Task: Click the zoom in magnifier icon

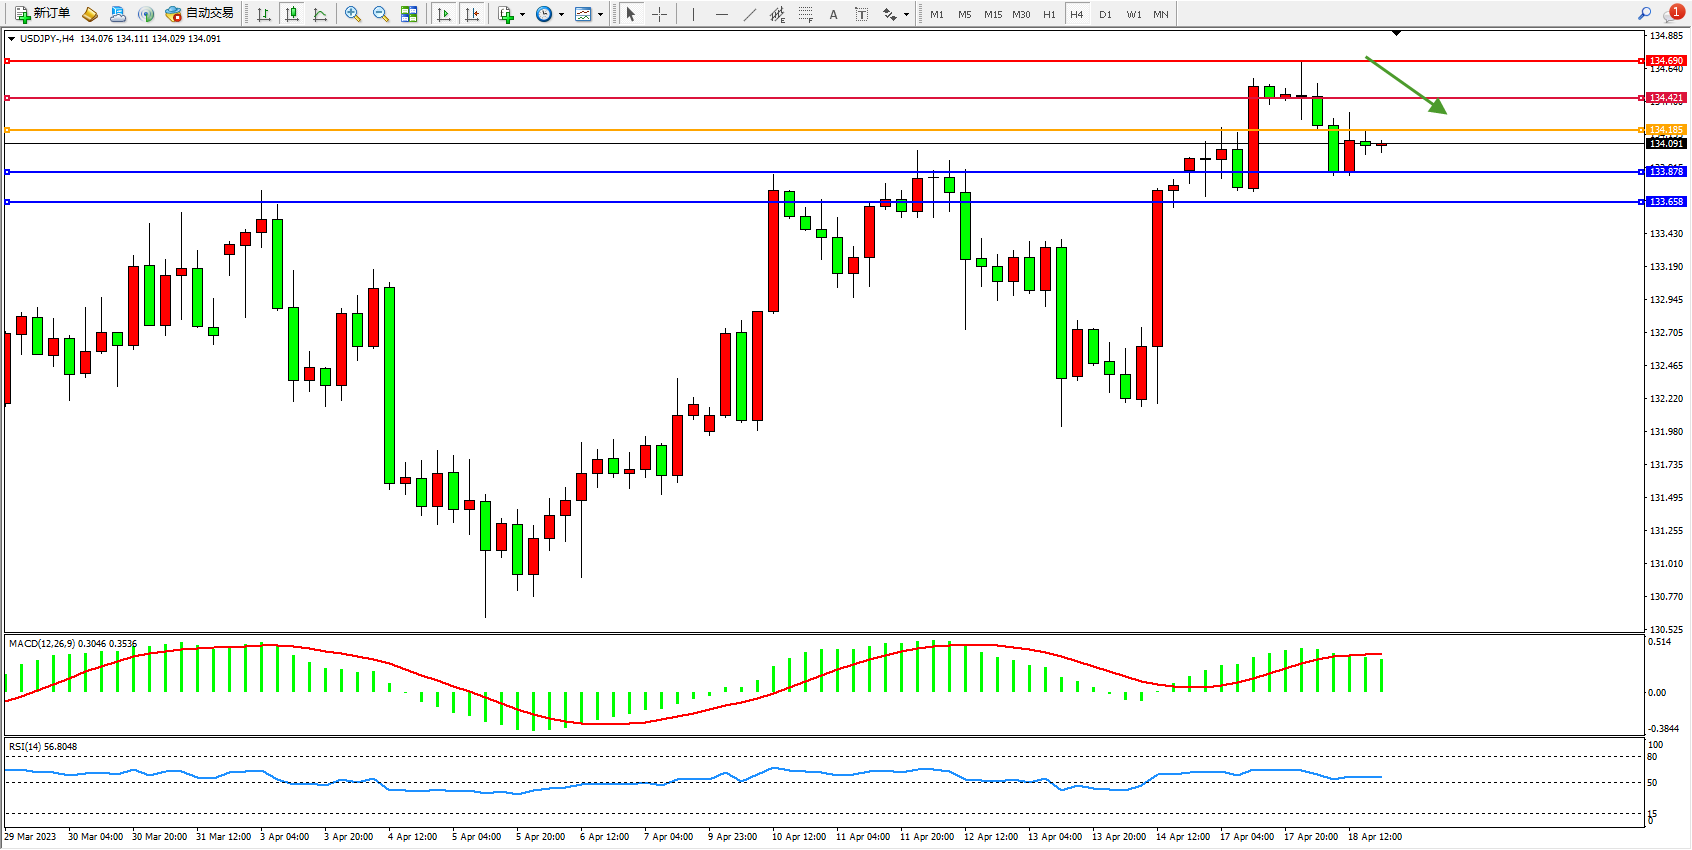Action: click(353, 14)
